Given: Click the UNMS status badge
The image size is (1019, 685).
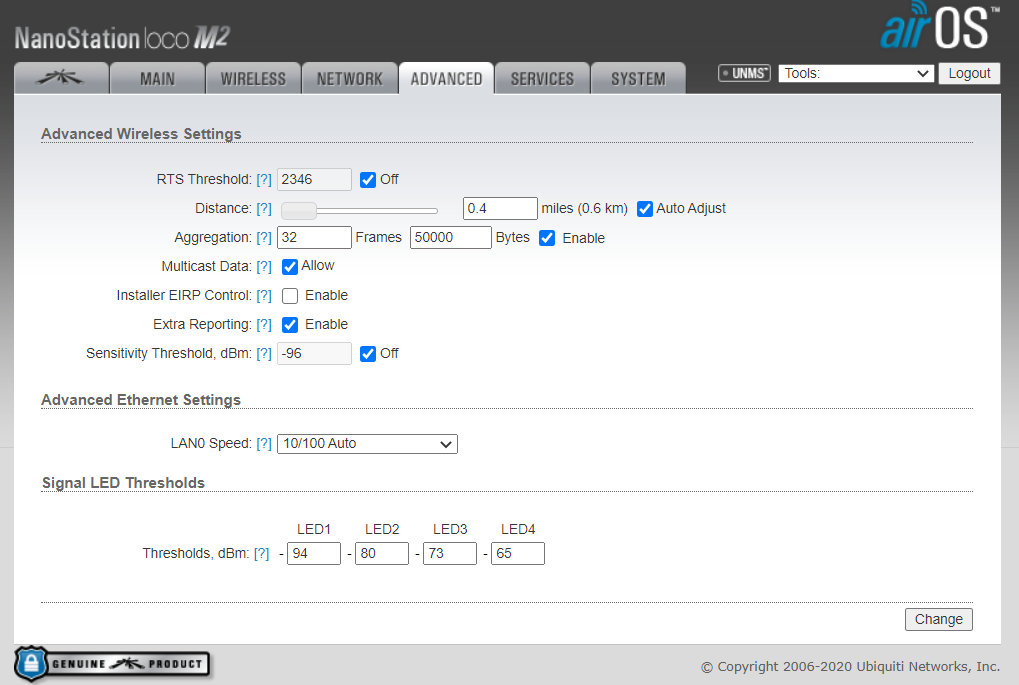Looking at the screenshot, I should [x=744, y=73].
